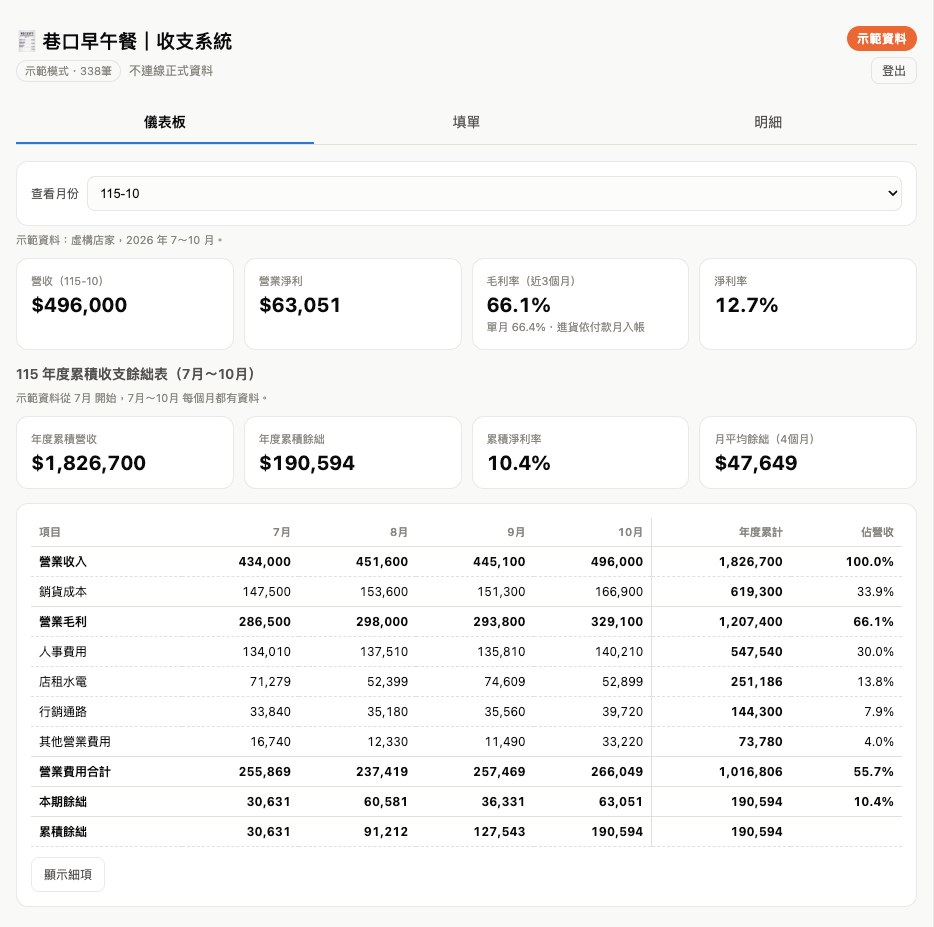
Task: Click the 434,000 cell in 營業收入 row
Action: [x=264, y=562]
